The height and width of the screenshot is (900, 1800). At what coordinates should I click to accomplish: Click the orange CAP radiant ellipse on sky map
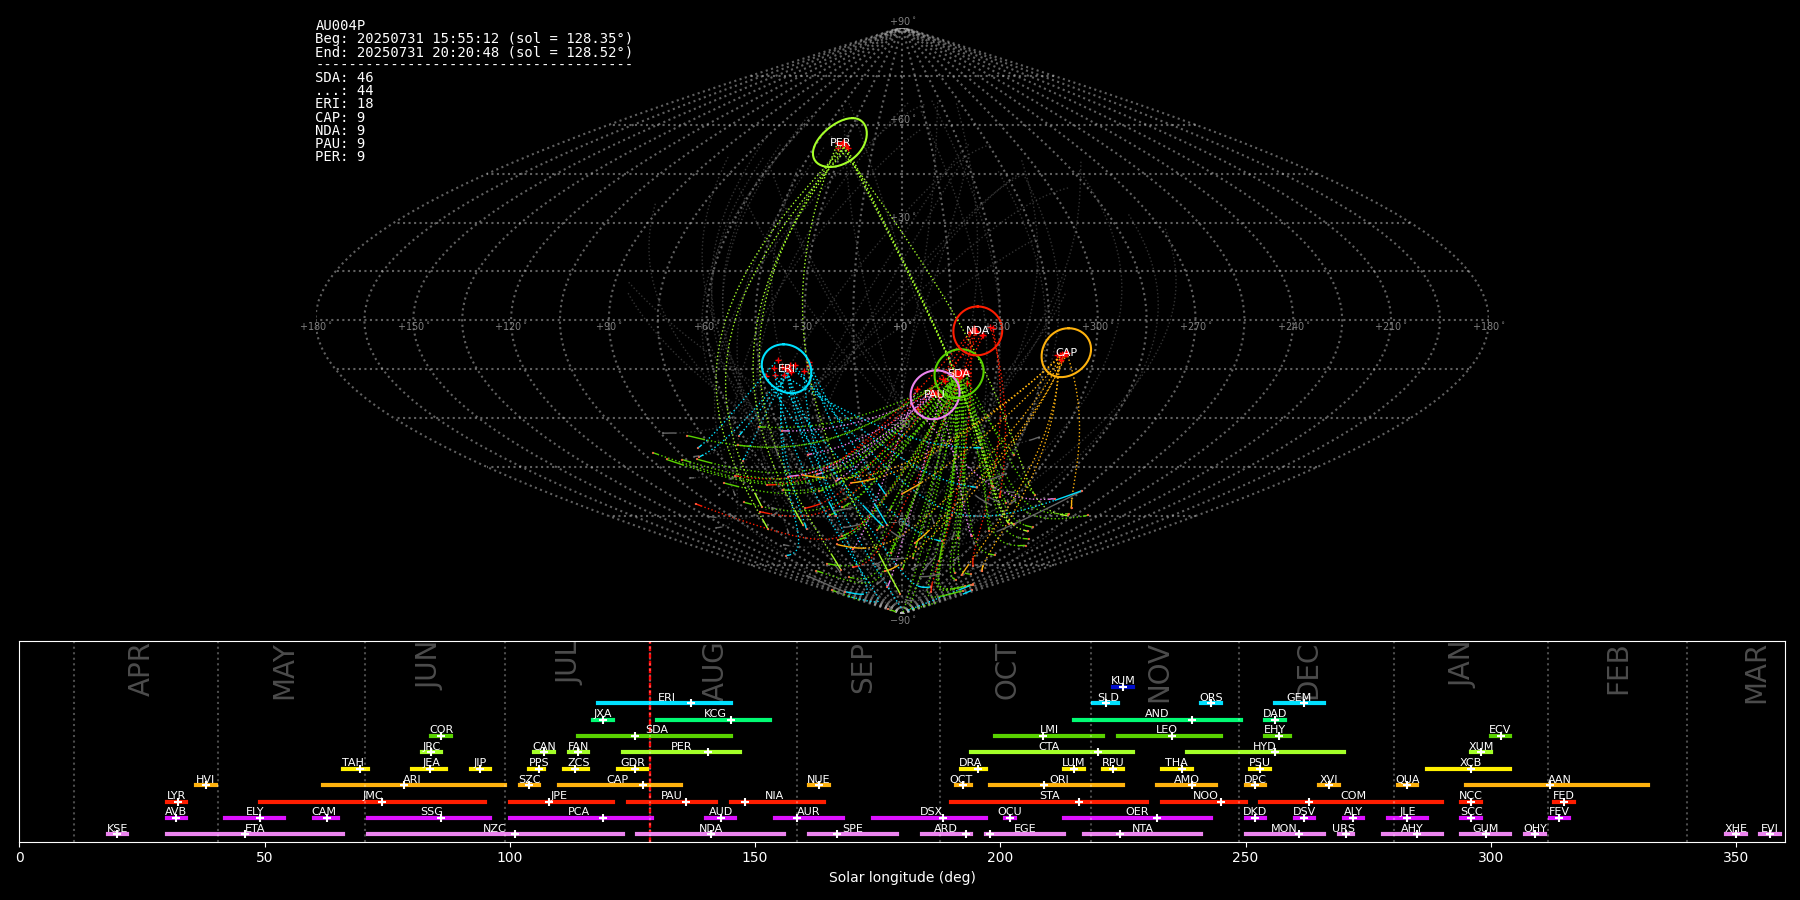pos(1066,353)
